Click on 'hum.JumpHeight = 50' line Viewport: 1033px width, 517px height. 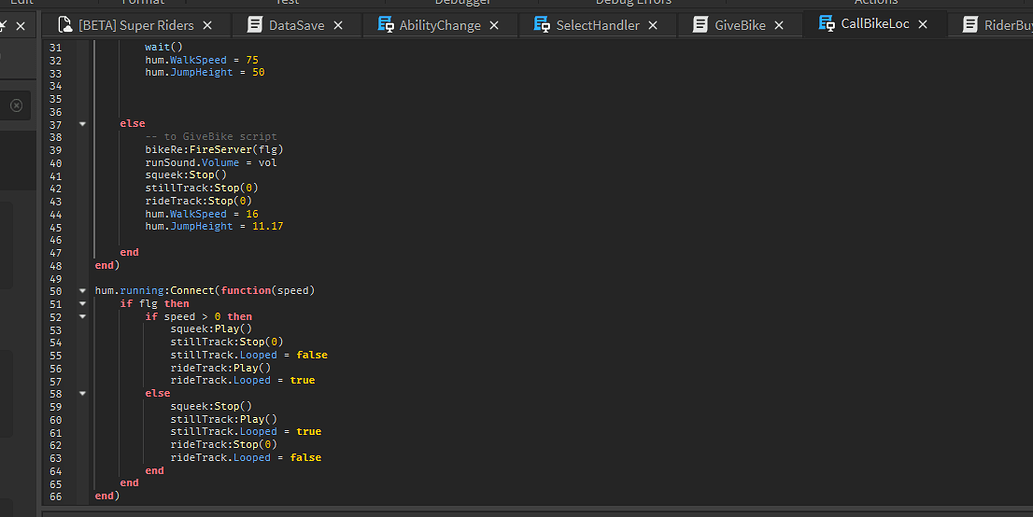pos(205,72)
